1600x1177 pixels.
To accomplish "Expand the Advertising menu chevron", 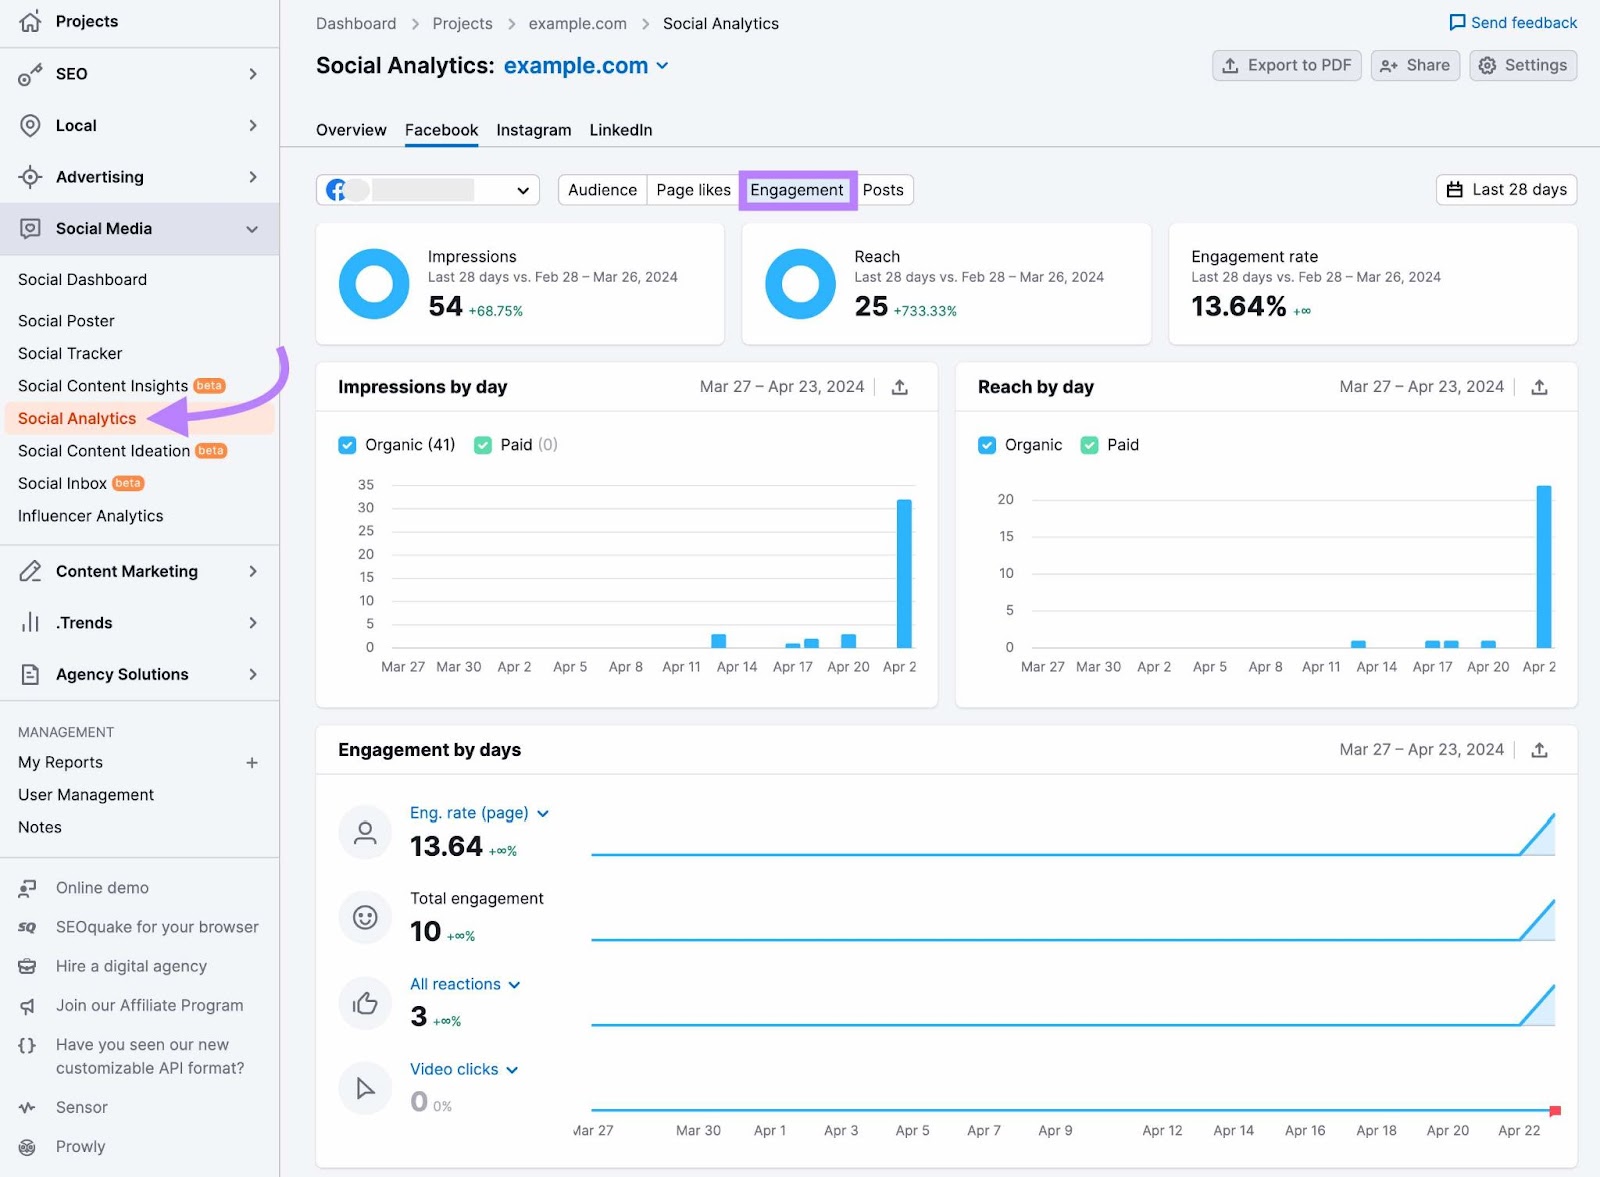I will [253, 177].
